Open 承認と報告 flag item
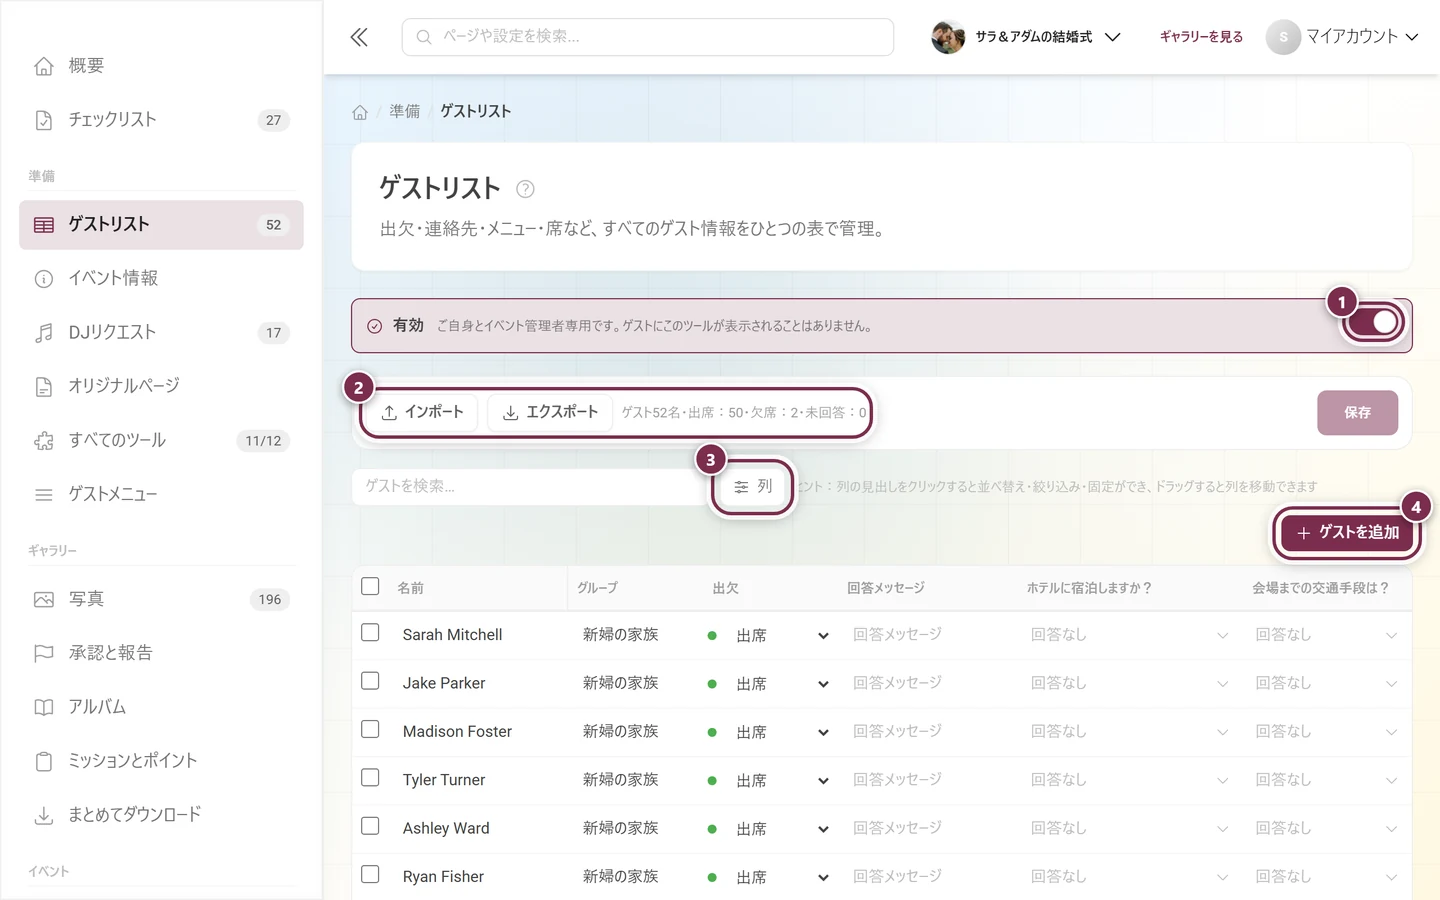This screenshot has height=900, width=1440. [x=161, y=653]
